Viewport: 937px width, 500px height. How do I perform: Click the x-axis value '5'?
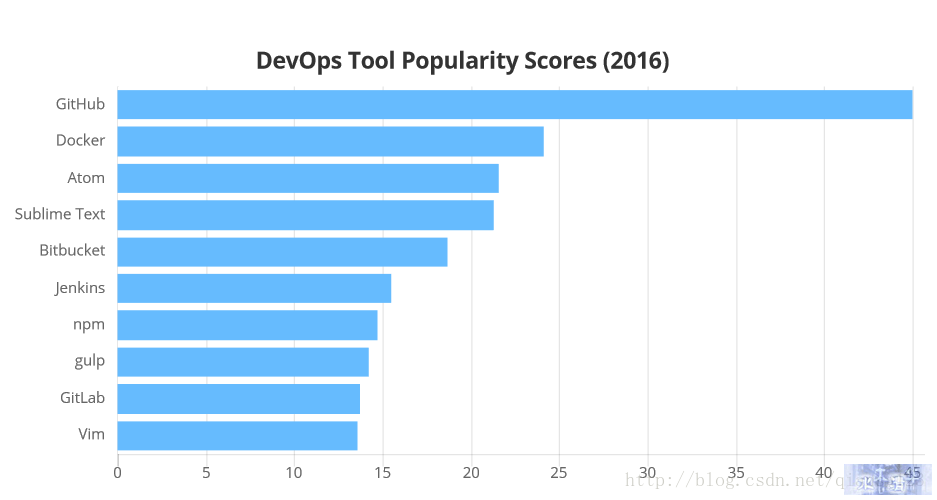pos(206,473)
